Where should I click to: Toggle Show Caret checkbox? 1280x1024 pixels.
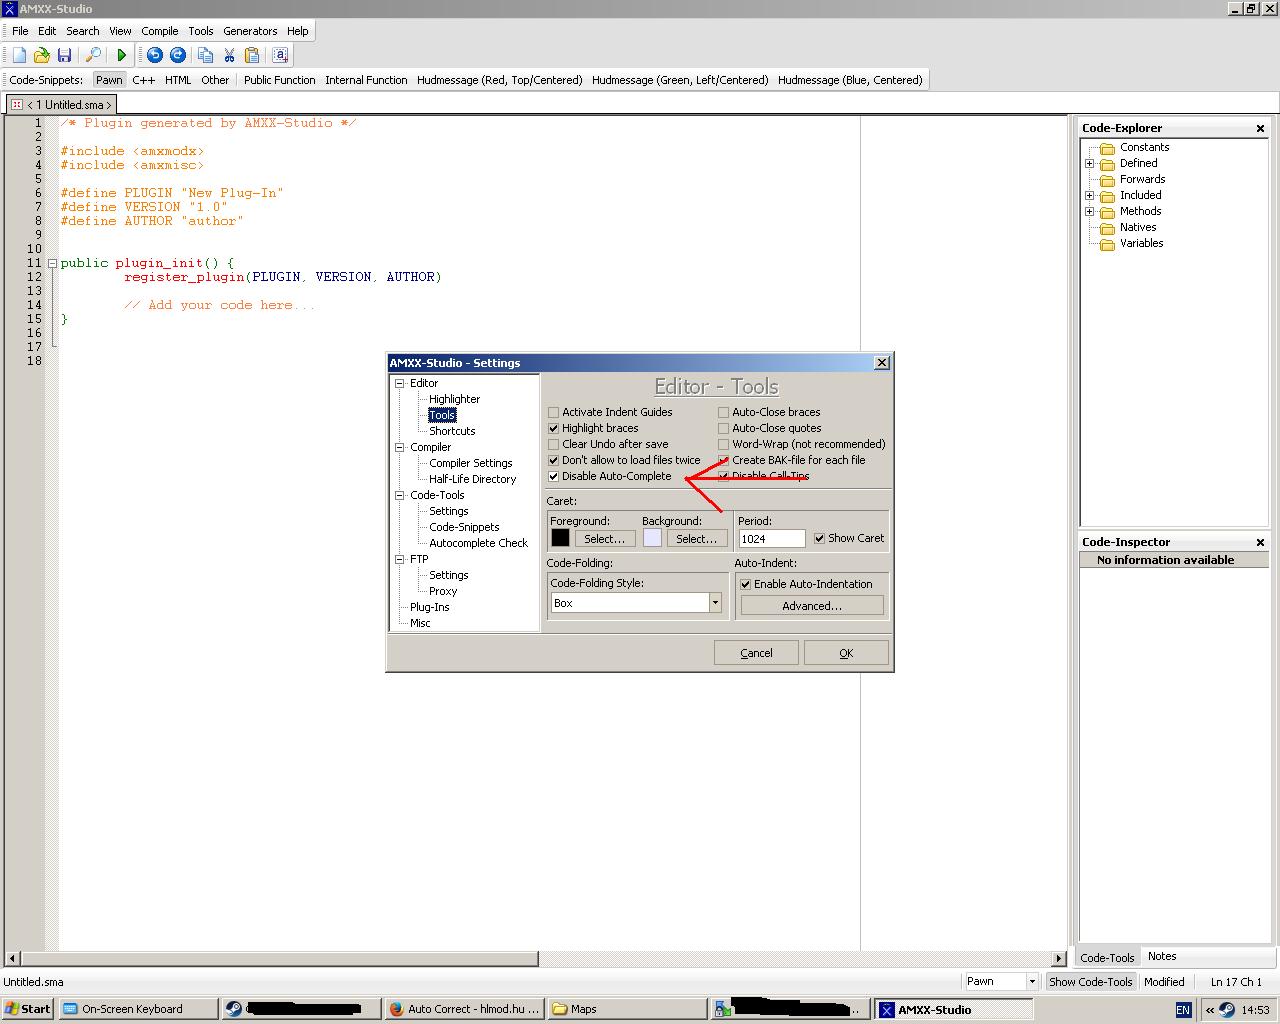[x=819, y=538]
